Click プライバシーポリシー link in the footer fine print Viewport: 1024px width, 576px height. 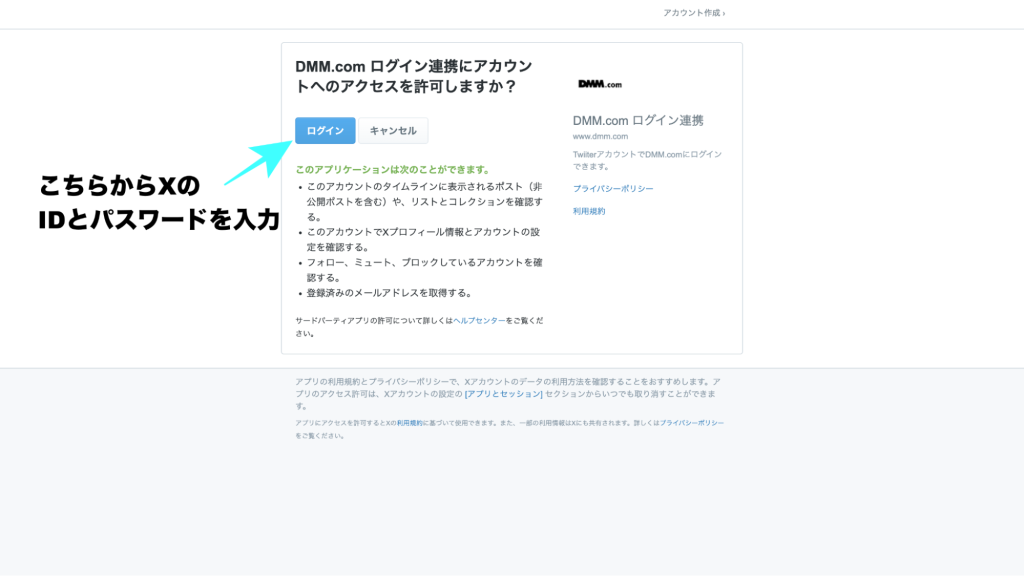pos(691,423)
